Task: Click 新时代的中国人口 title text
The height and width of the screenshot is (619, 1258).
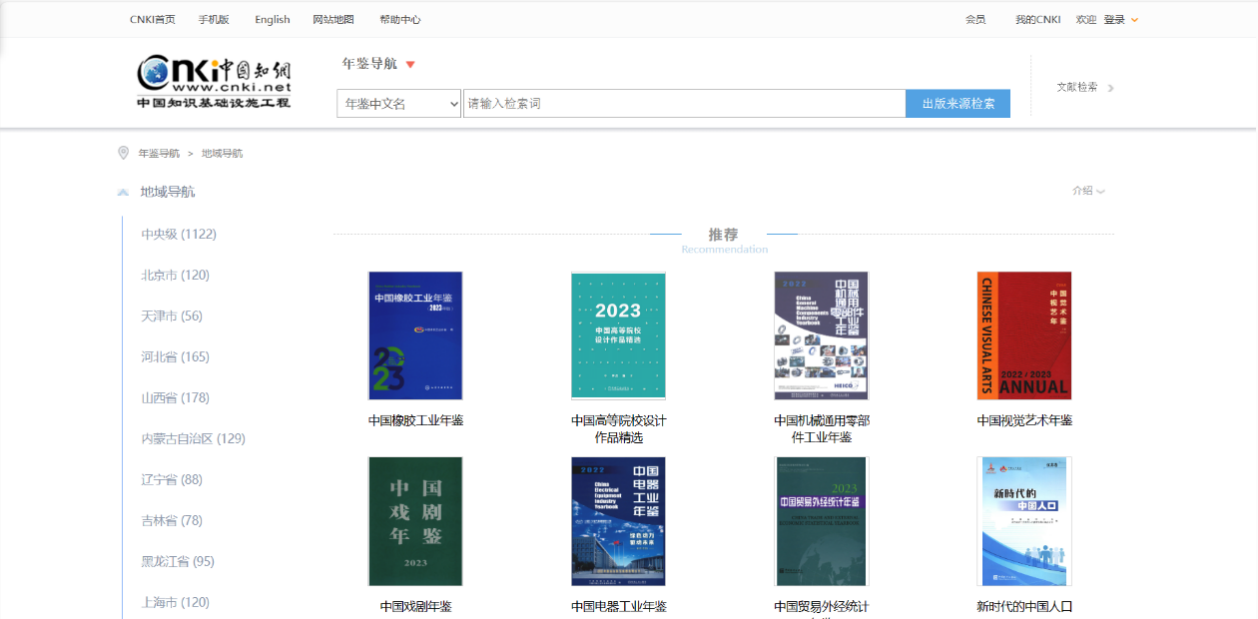Action: (1025, 607)
